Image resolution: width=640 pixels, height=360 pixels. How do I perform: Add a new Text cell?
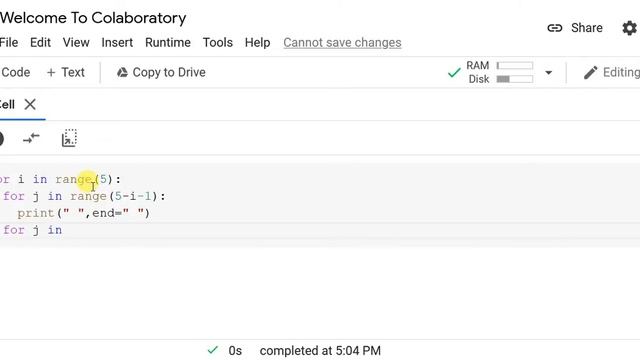[x=66, y=72]
